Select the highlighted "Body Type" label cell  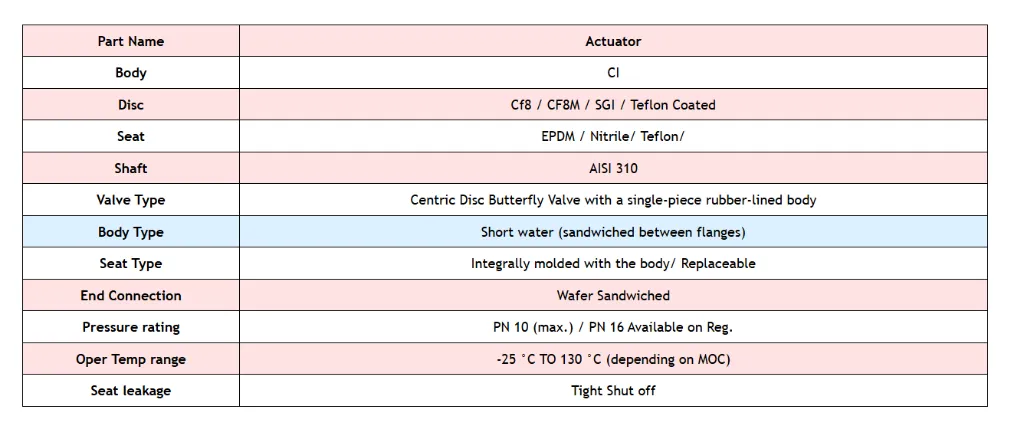[x=131, y=232]
